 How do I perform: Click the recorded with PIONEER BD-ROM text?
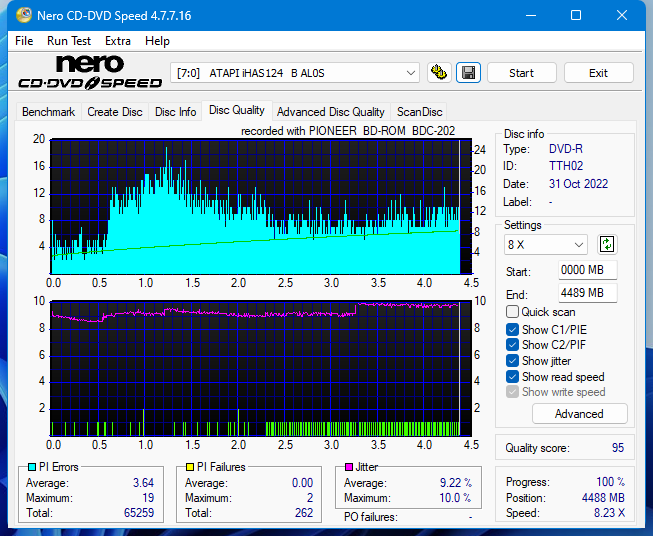click(348, 131)
